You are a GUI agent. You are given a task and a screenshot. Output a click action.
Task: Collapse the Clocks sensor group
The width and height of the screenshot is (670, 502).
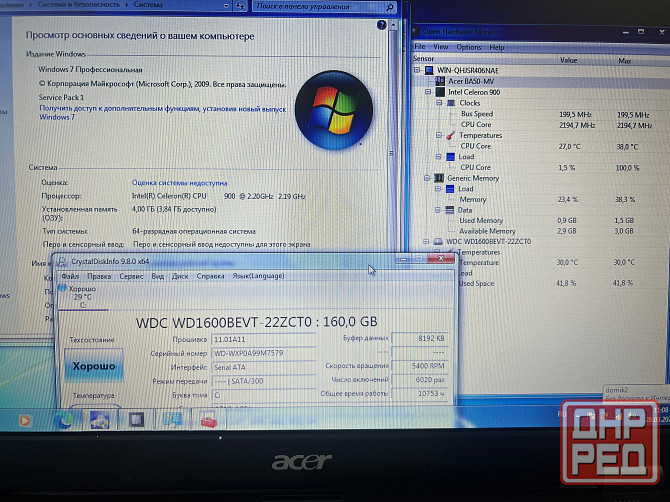(x=439, y=103)
